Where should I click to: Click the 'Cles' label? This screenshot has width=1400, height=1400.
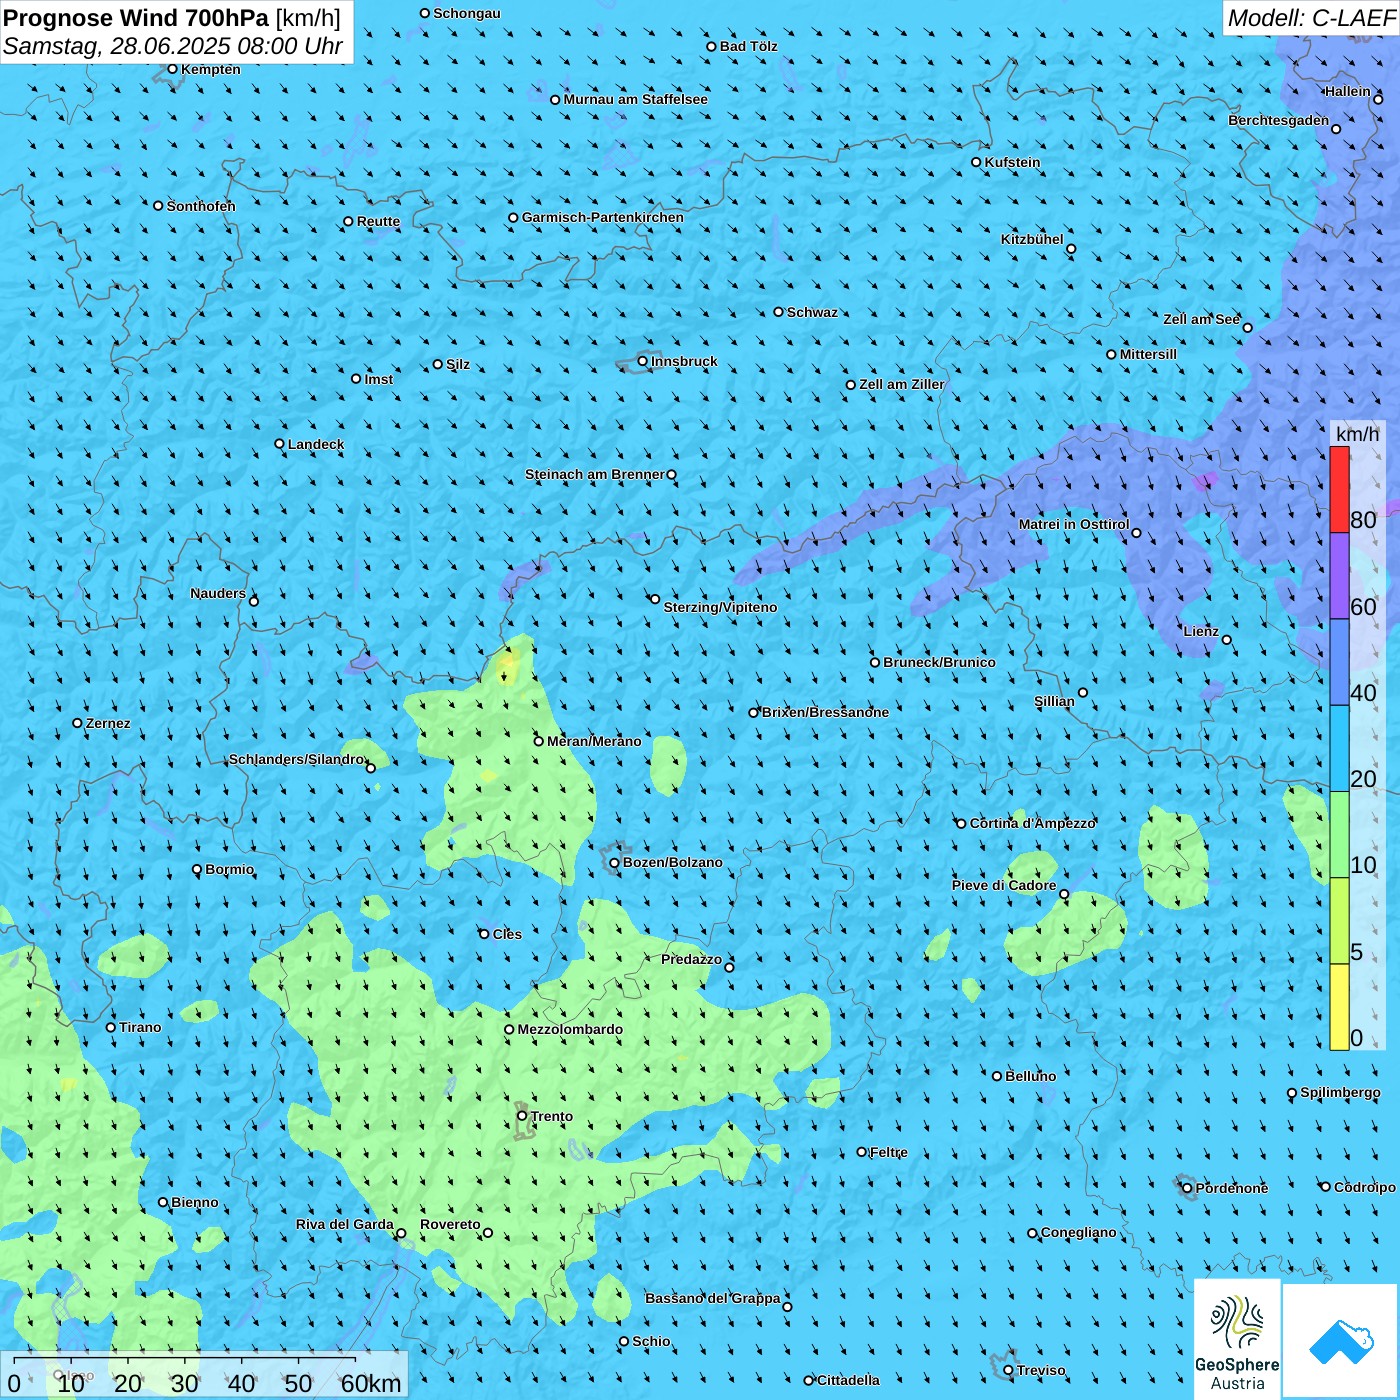(507, 934)
